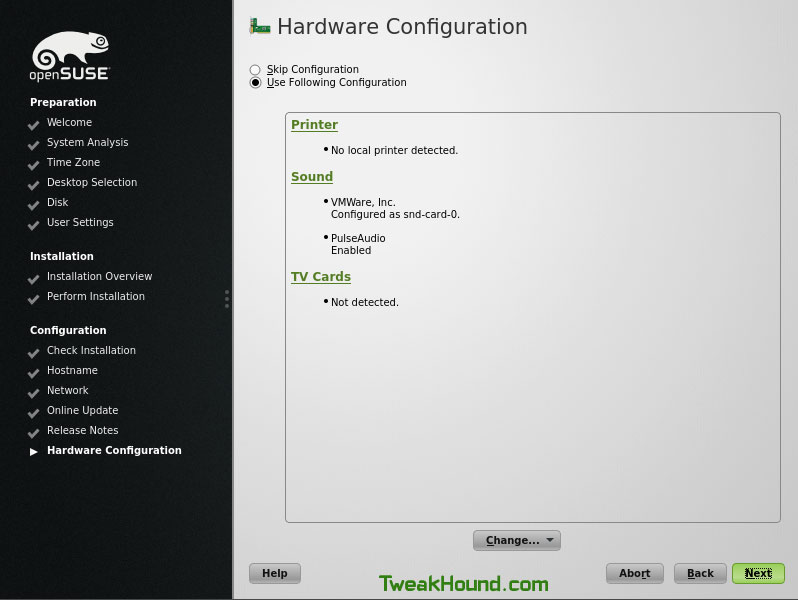Click the bold Hardware Configuration sidebar step
The height and width of the screenshot is (600, 798).
click(114, 450)
